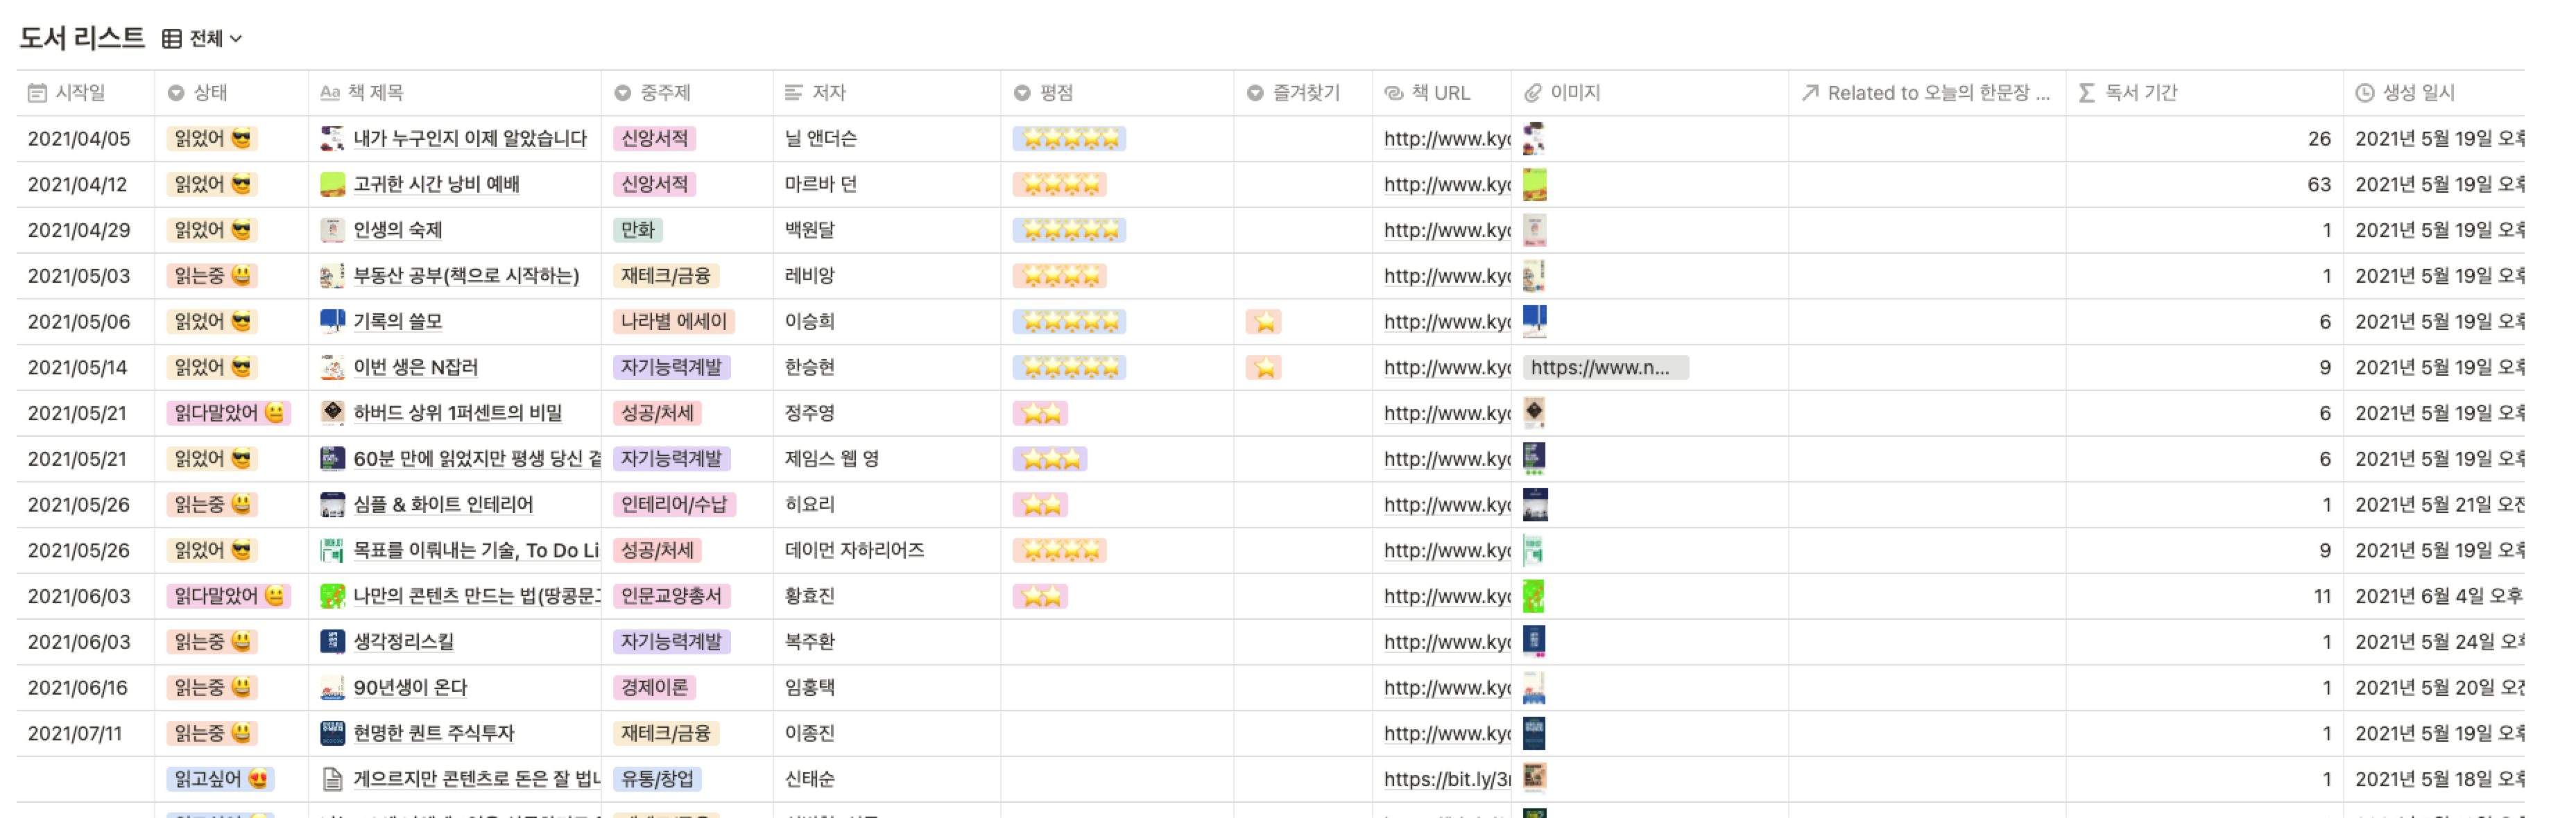The height and width of the screenshot is (818, 2576).
Task: Open the 전체 view dropdown
Action: tap(216, 39)
